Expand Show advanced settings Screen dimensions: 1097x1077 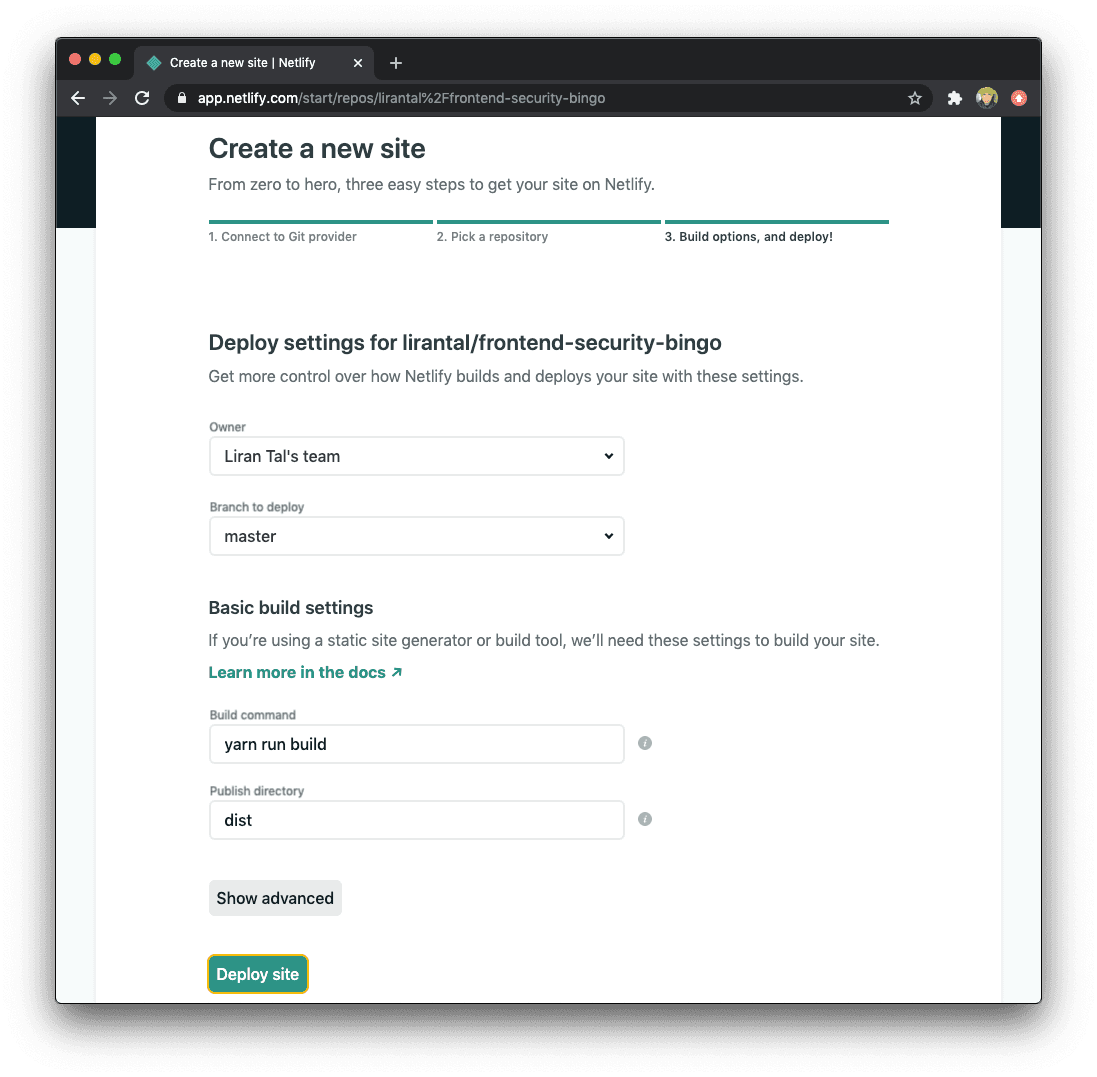275,898
